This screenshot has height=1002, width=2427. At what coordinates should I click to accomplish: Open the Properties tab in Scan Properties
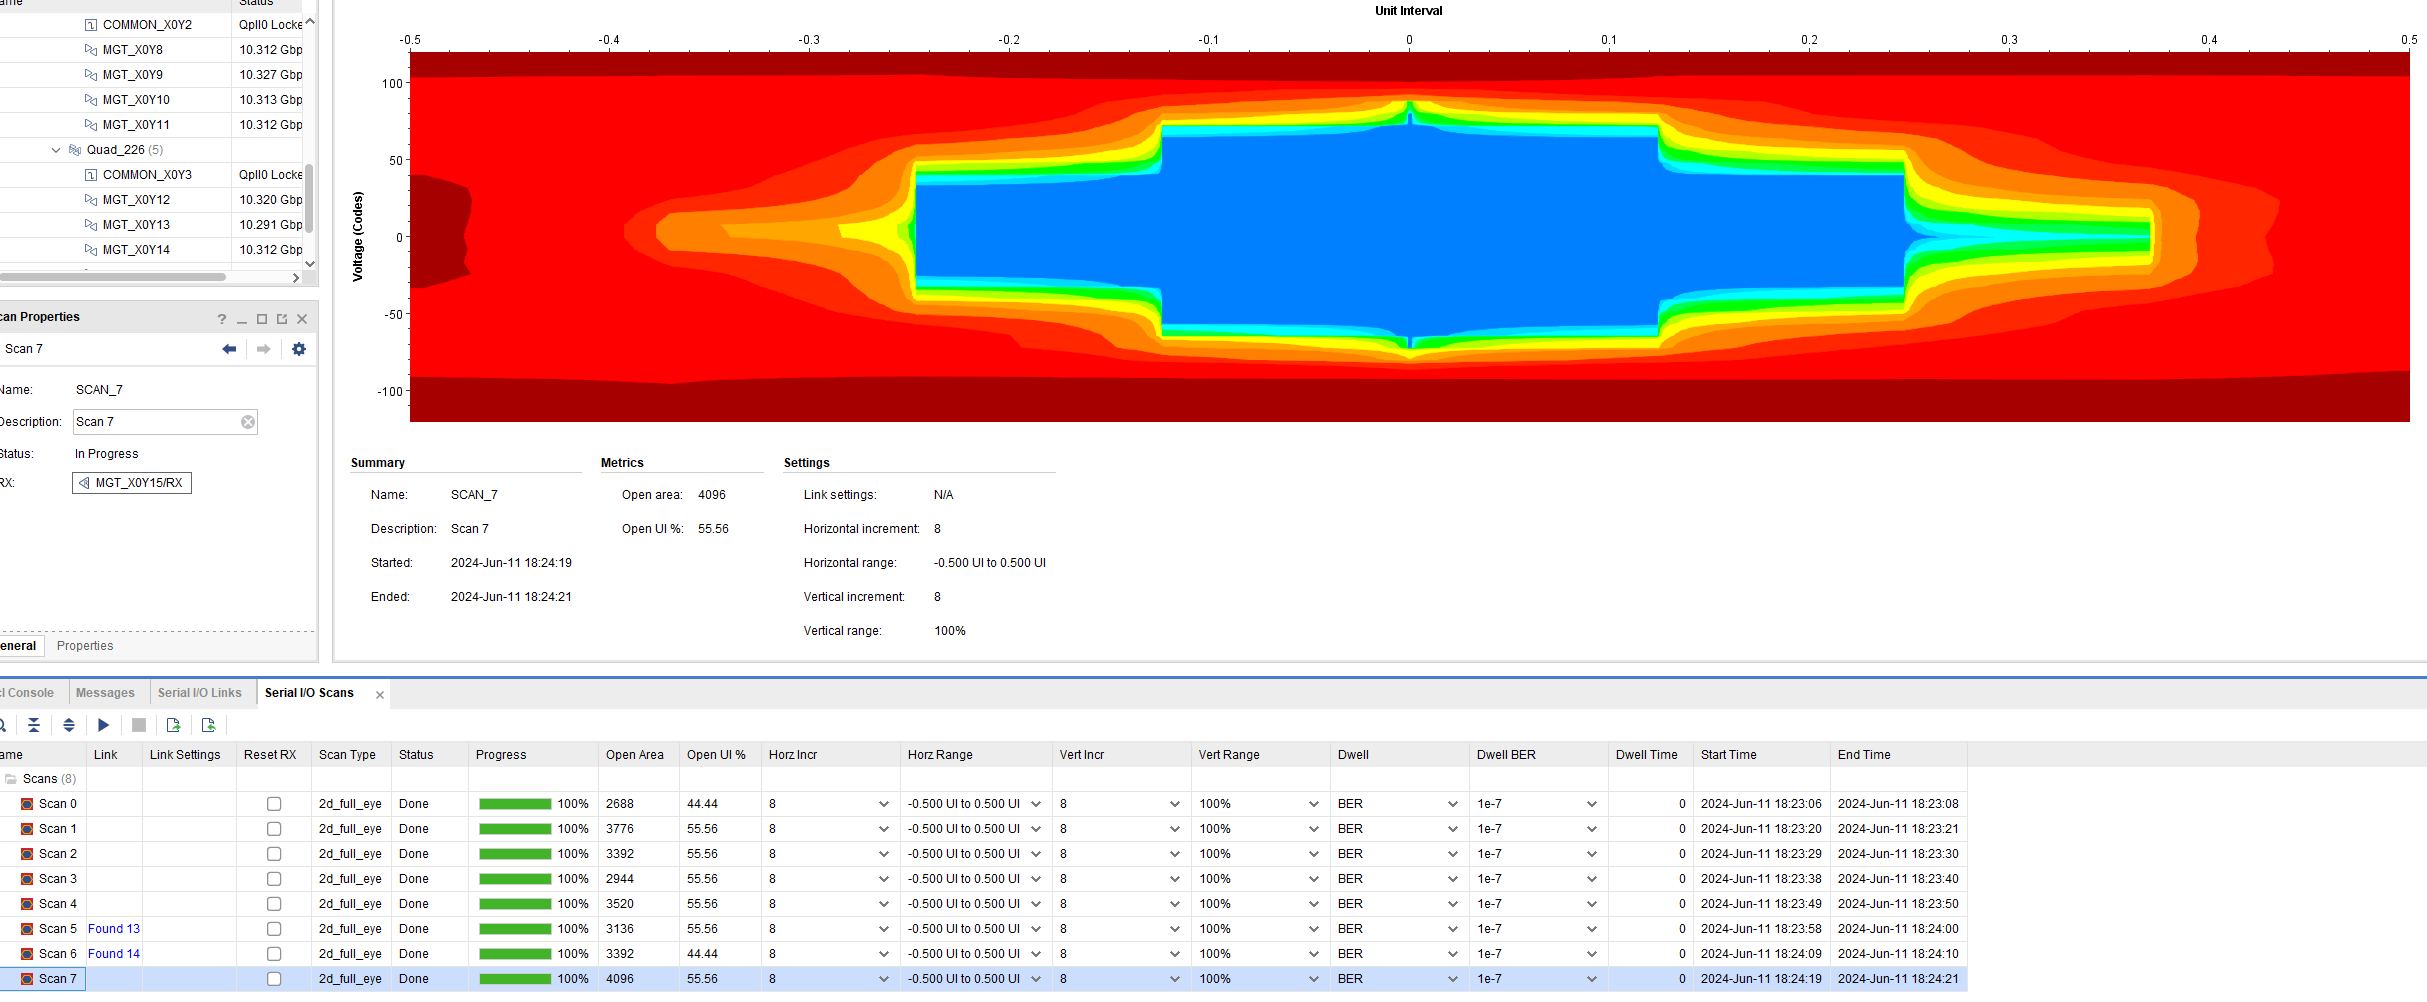pos(85,646)
